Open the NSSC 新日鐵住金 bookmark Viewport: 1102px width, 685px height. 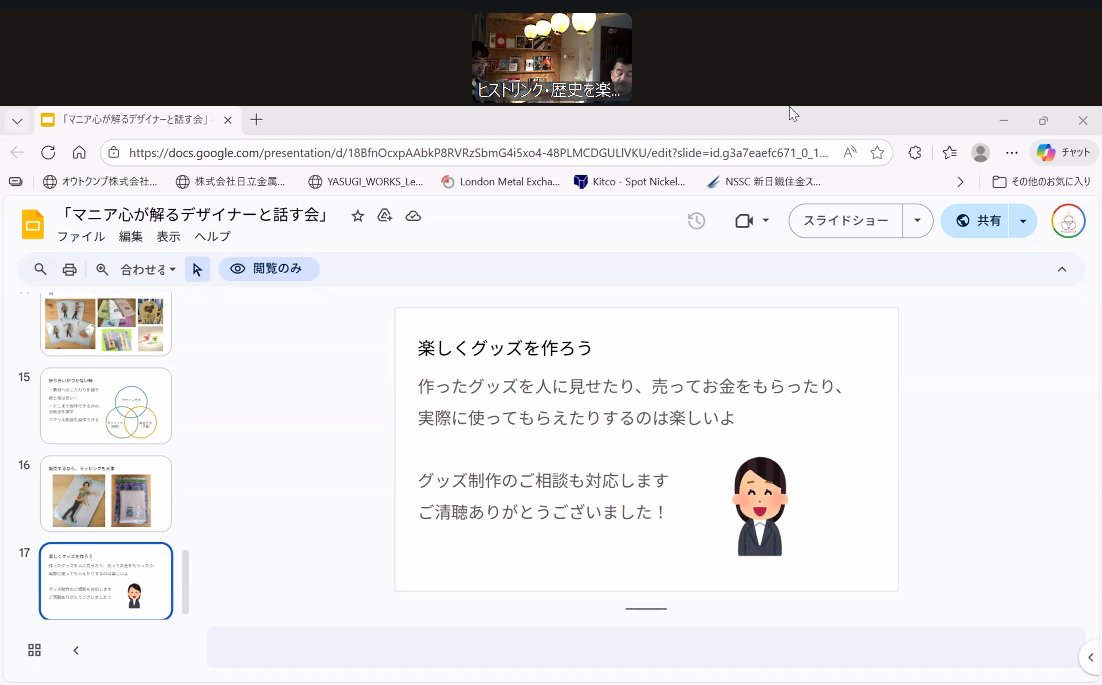763,181
